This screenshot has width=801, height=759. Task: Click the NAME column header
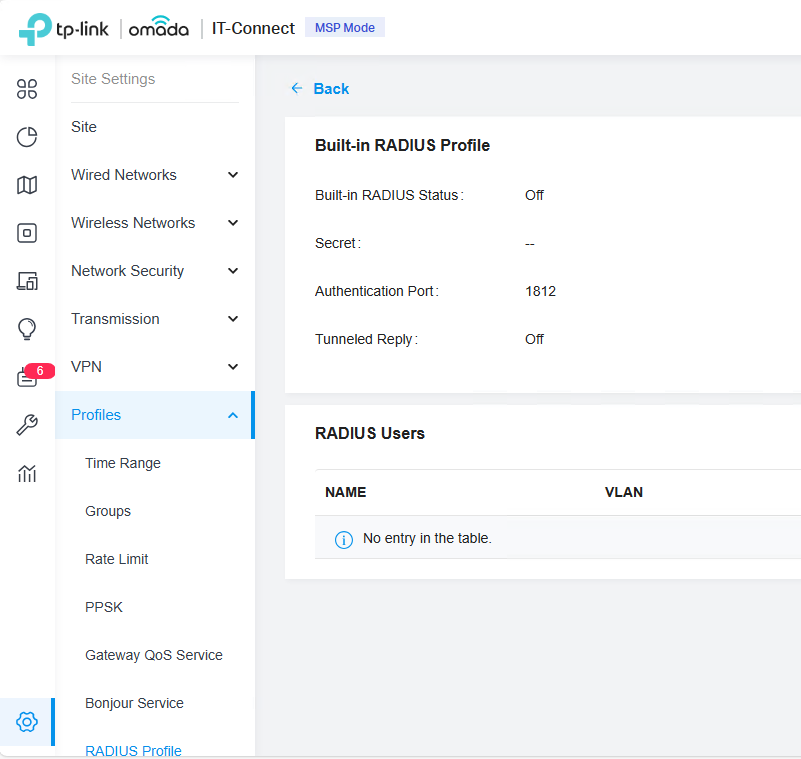346,492
